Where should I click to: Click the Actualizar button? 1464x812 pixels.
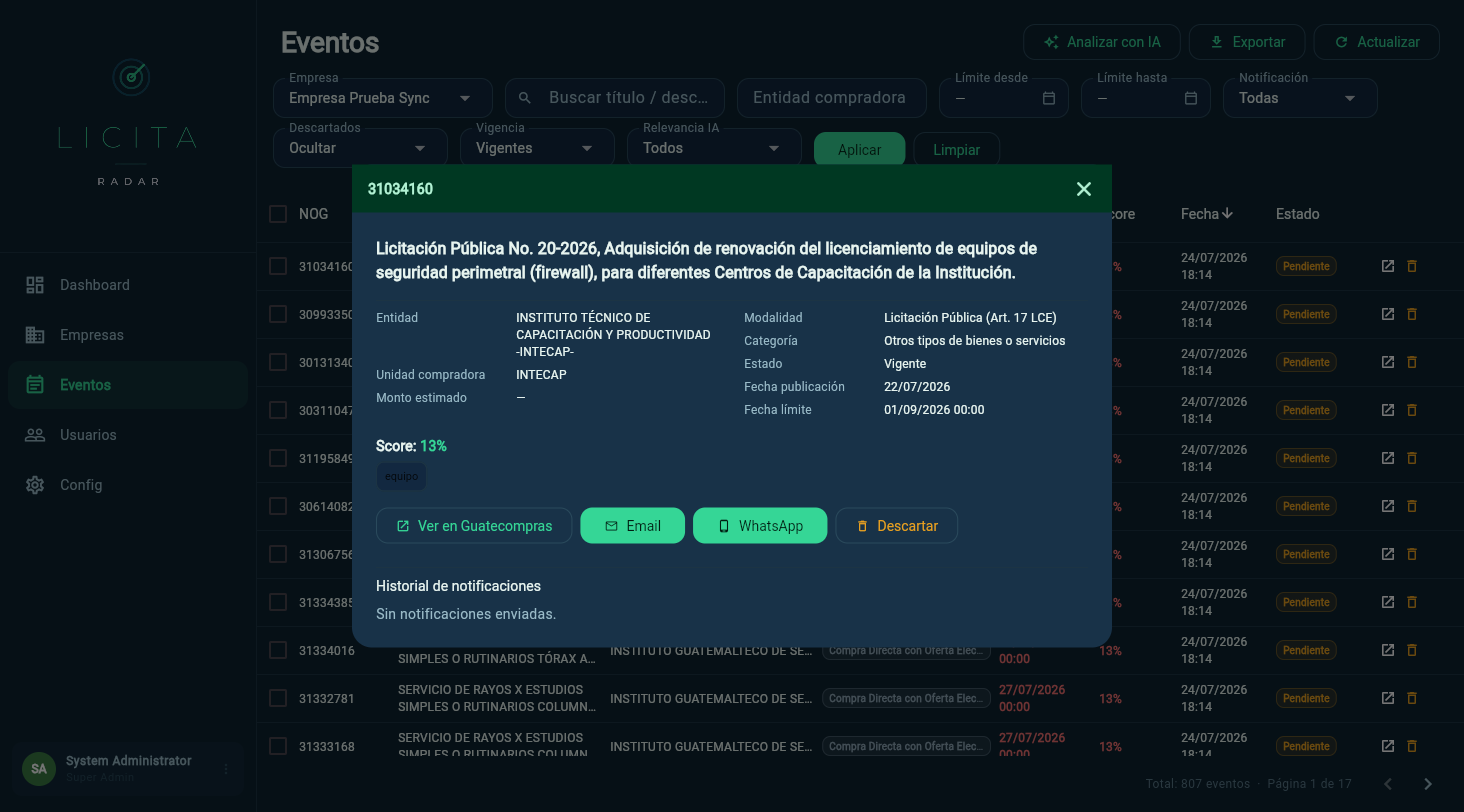[x=1376, y=42]
